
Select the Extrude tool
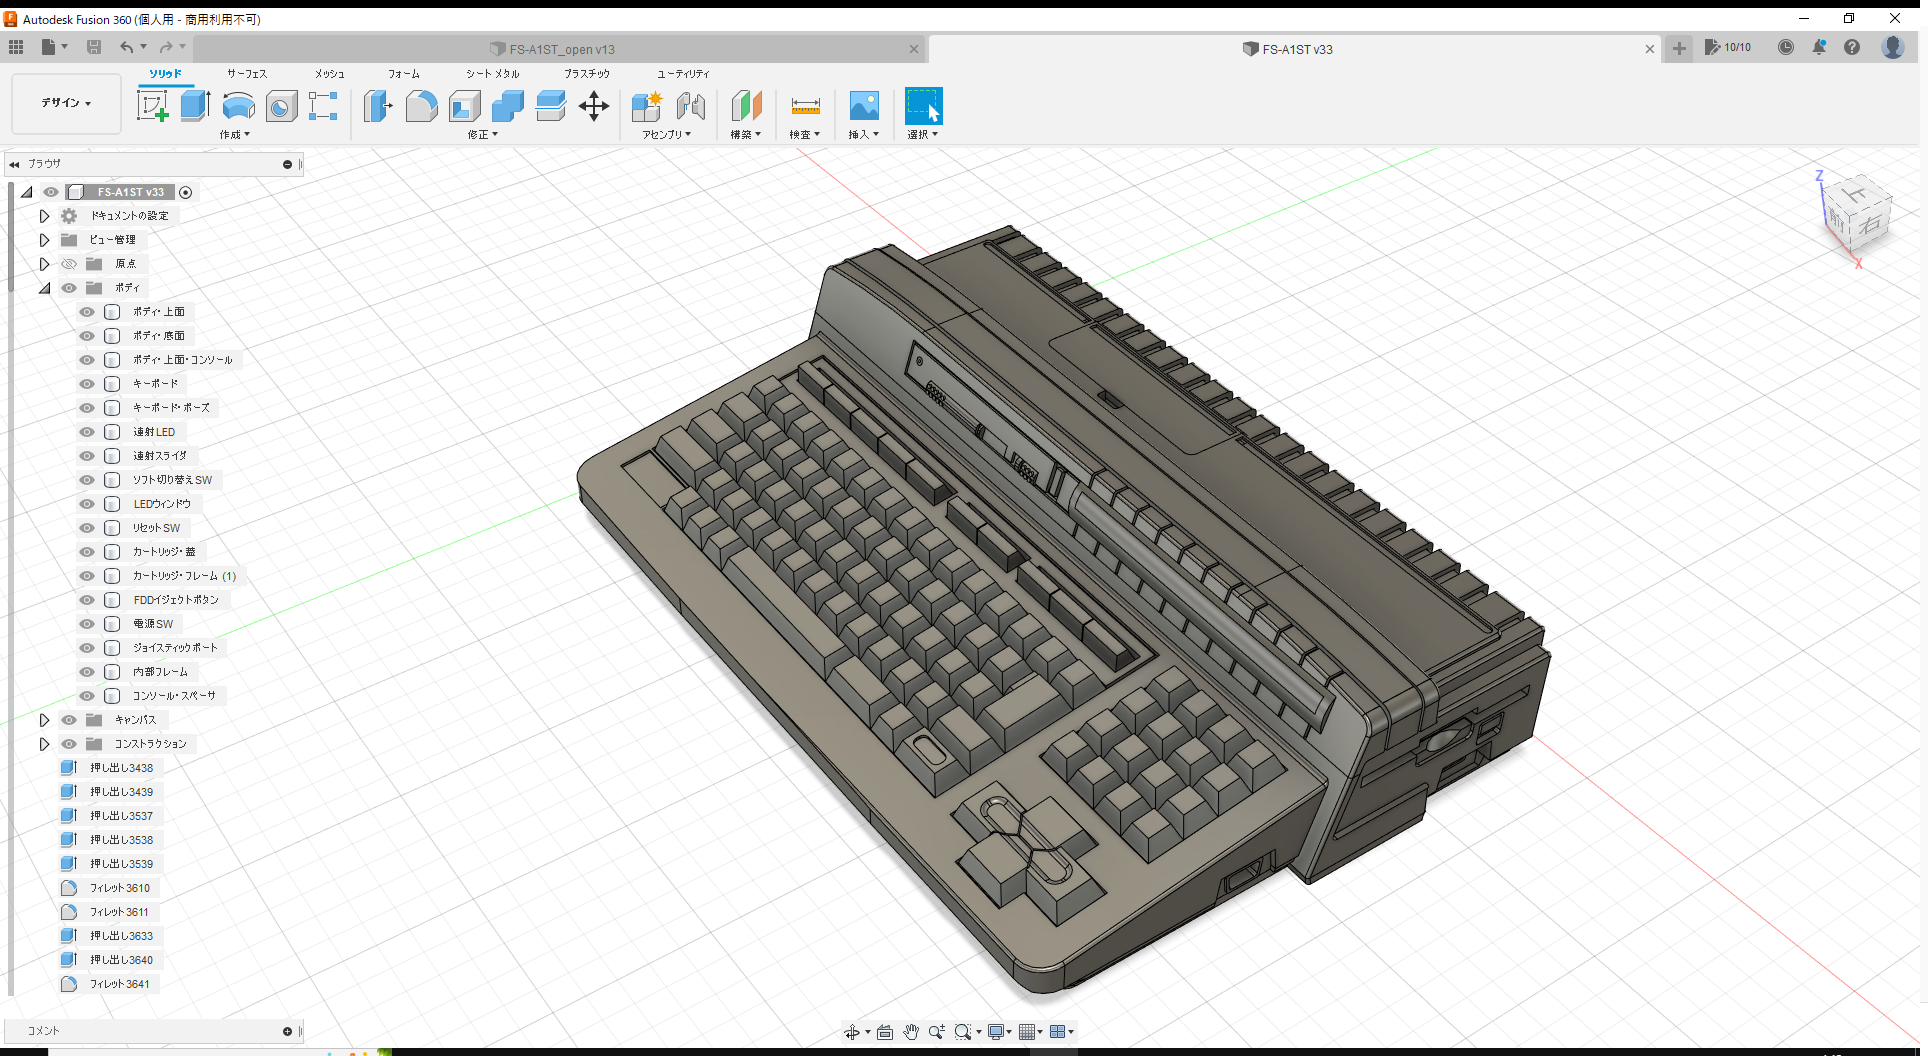point(194,105)
